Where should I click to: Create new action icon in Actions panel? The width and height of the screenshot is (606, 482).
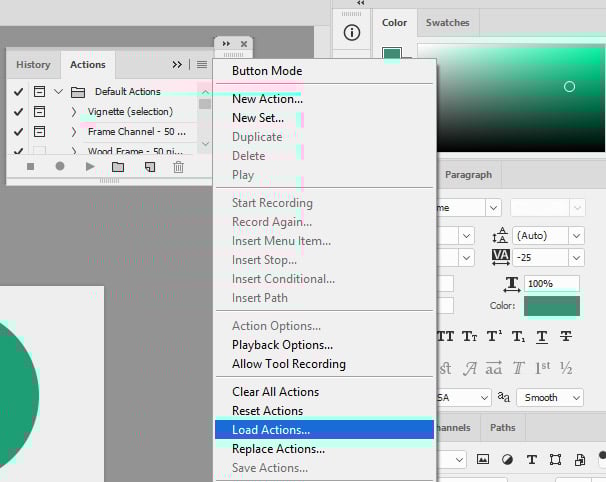coord(150,167)
